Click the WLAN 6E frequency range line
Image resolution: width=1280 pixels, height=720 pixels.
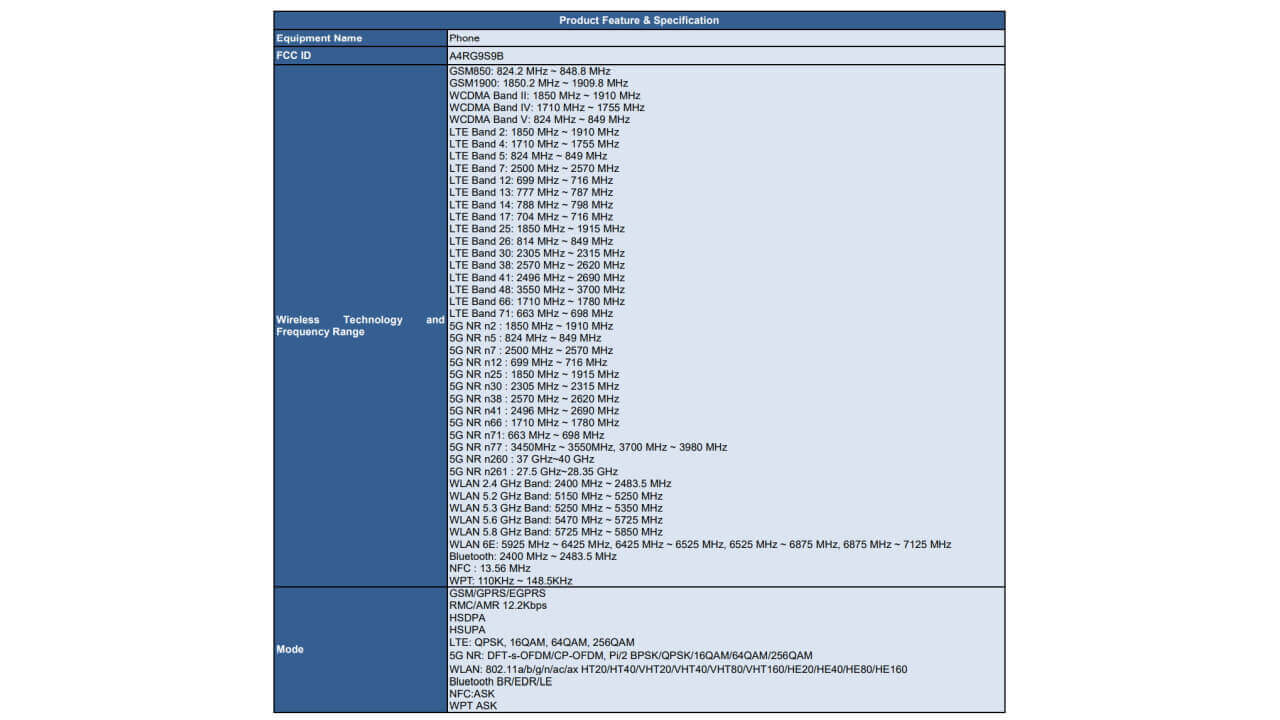[700, 544]
